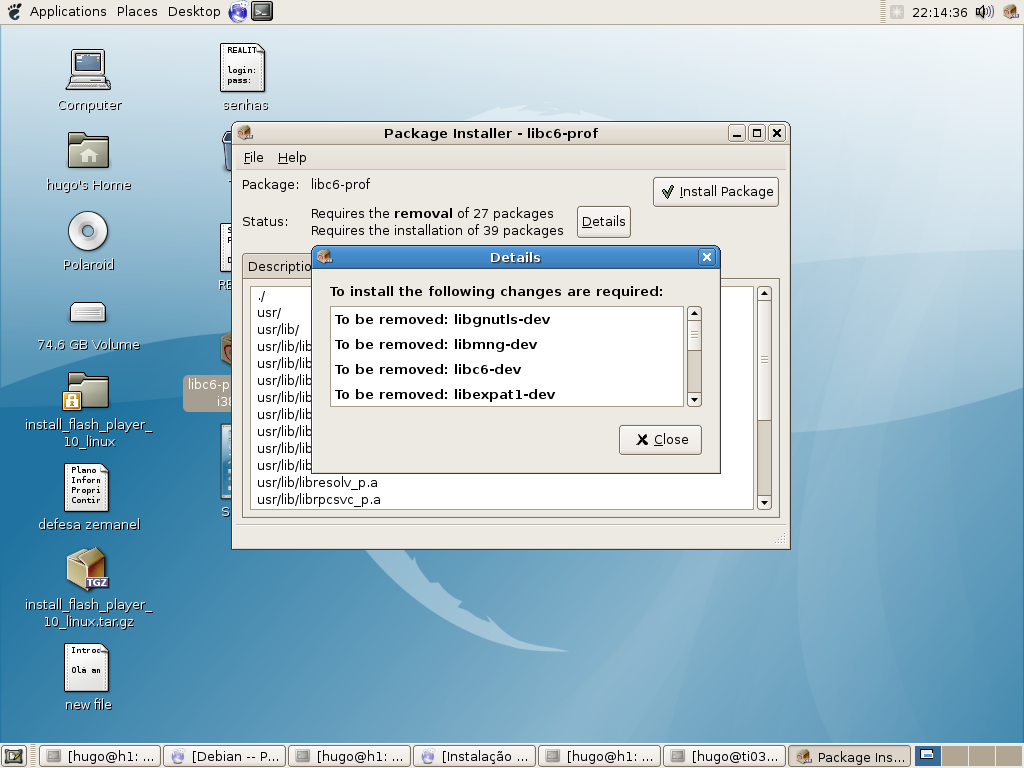This screenshot has width=1024, height=768.
Task: Open the File menu in Package Installer
Action: point(253,157)
